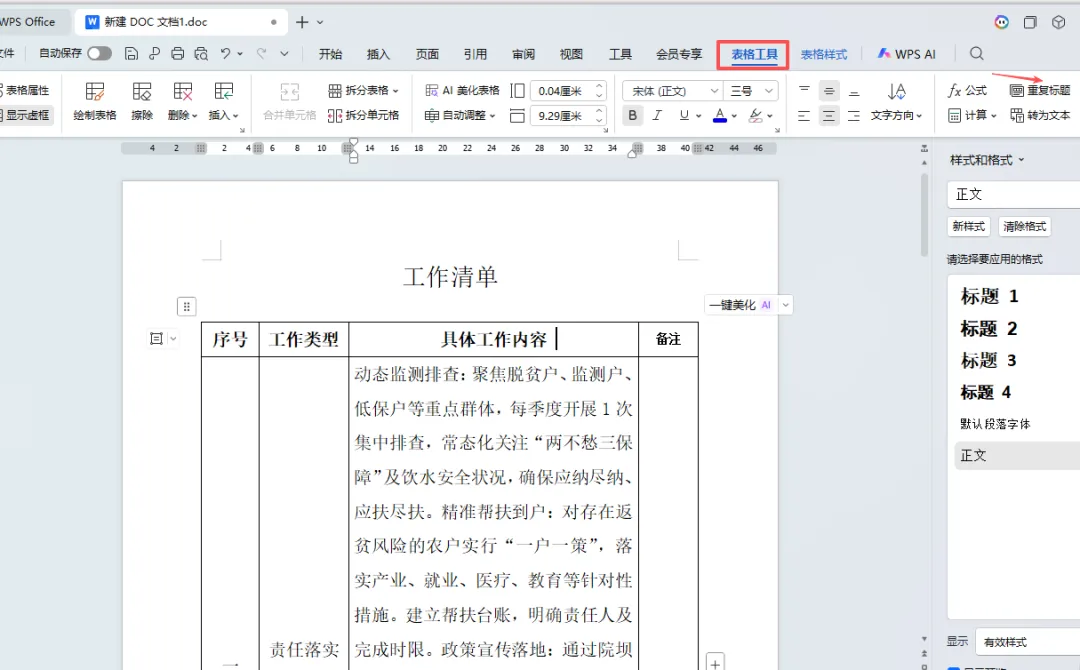Image resolution: width=1080 pixels, height=670 pixels.
Task: Click the Clear Format (清除格式) button
Action: (x=1024, y=226)
